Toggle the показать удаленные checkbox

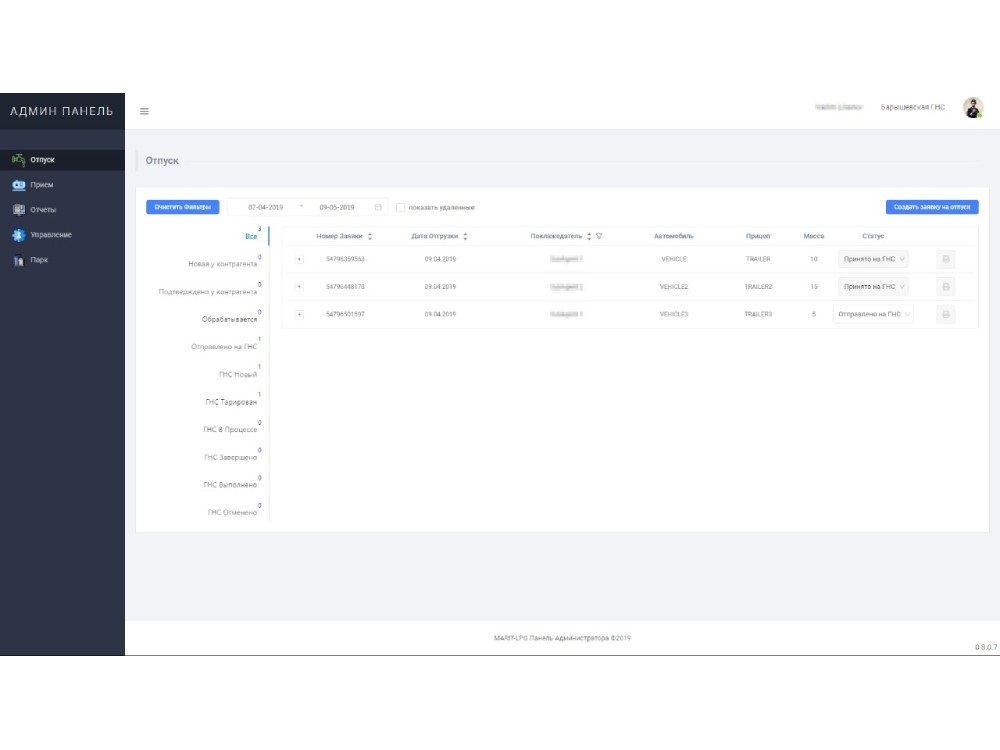(400, 208)
